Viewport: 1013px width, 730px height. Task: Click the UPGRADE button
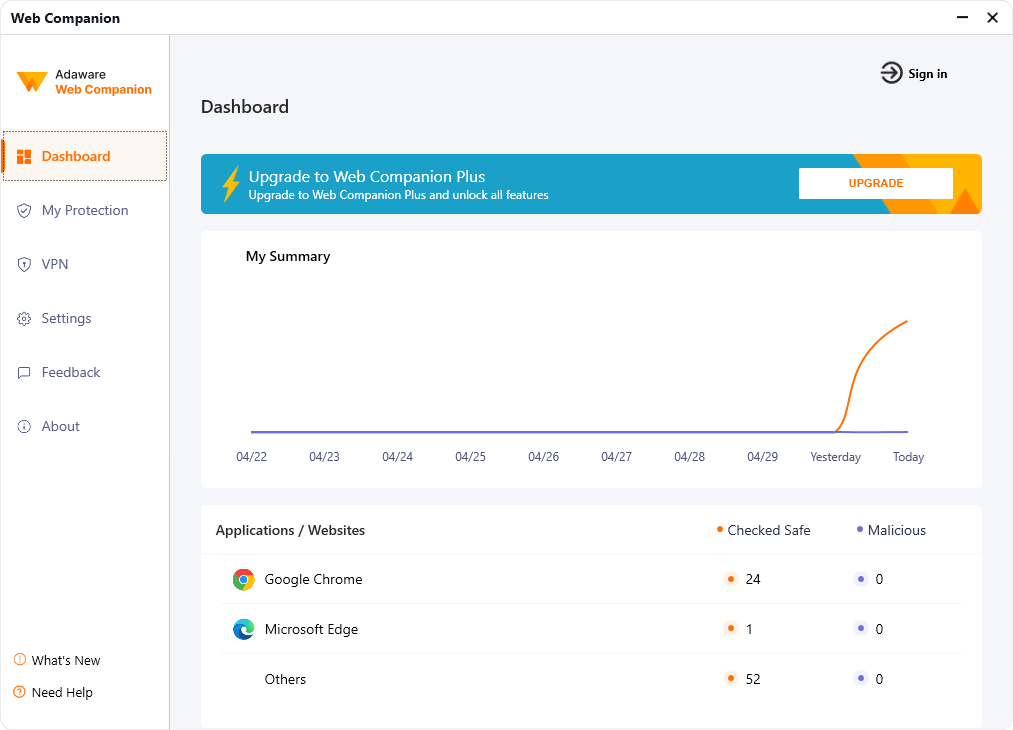[x=875, y=183]
